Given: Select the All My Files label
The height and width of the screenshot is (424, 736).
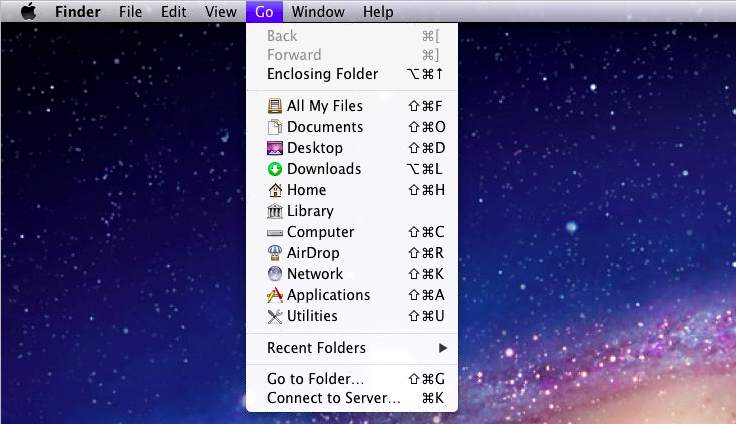Looking at the screenshot, I should pos(325,106).
